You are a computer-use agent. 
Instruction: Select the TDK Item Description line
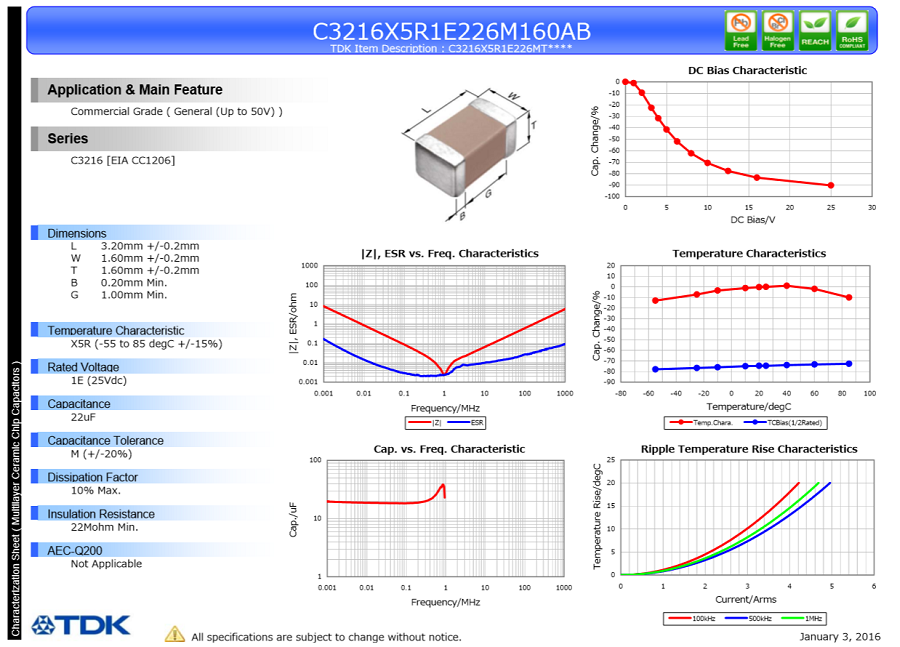coord(451,49)
